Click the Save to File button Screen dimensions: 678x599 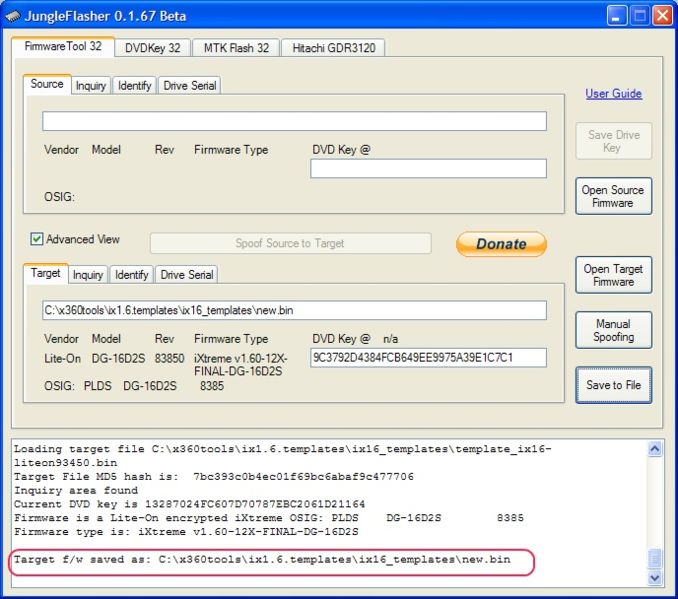click(x=614, y=385)
